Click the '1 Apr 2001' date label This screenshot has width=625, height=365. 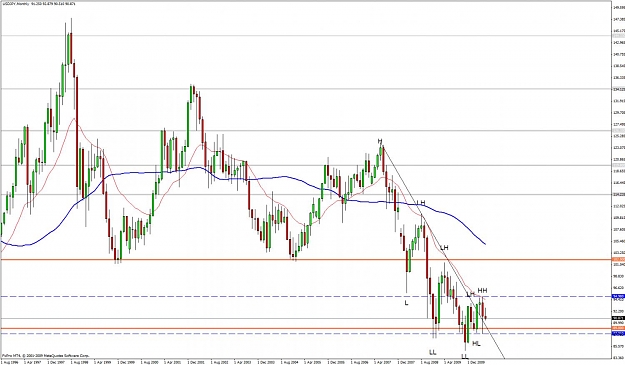172,363
